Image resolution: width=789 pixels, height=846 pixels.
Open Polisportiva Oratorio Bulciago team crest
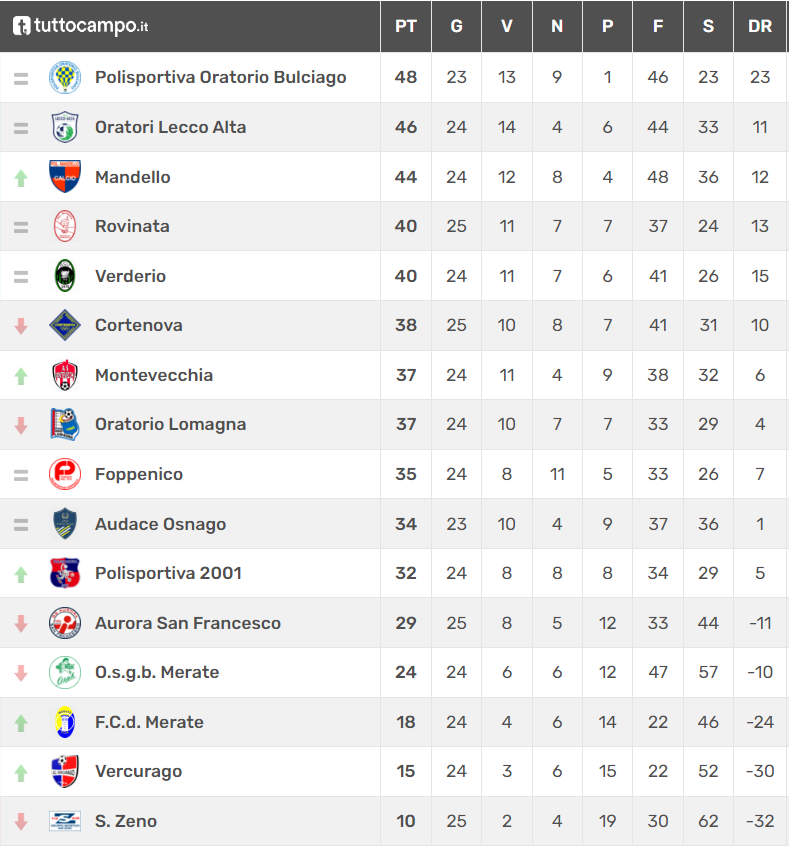point(65,77)
